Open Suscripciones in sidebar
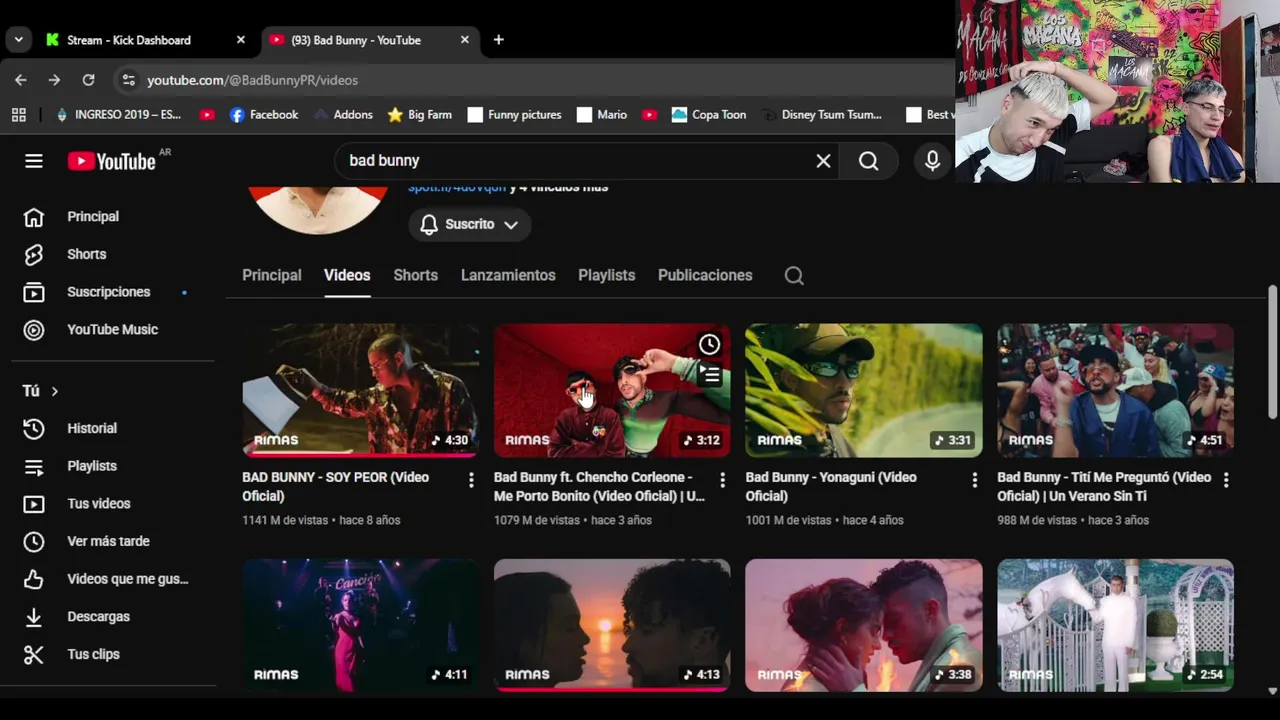This screenshot has width=1280, height=720. coord(107,292)
